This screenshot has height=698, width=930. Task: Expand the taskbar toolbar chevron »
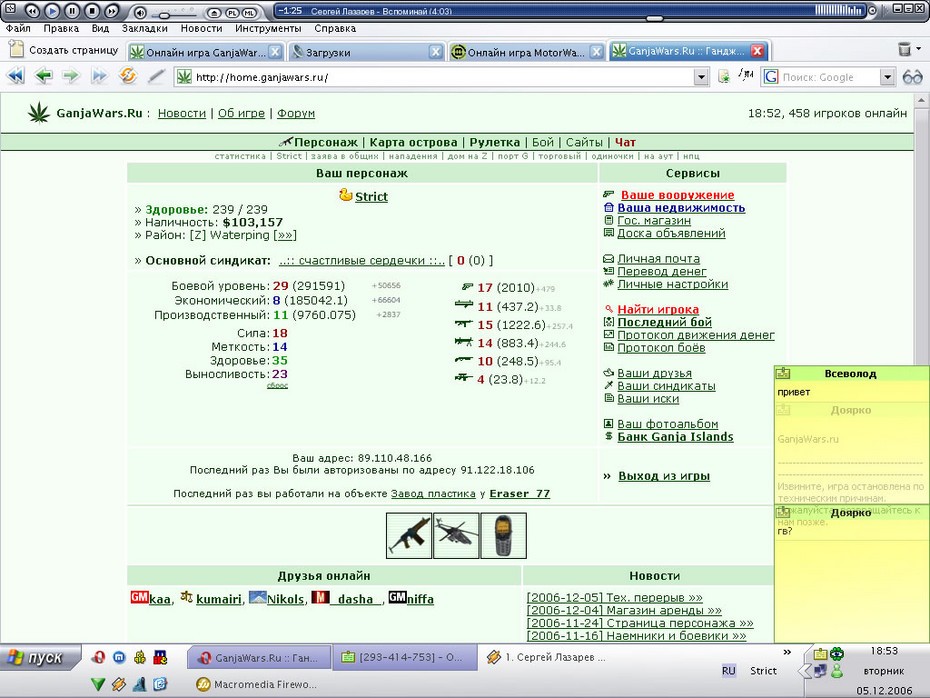[787, 652]
